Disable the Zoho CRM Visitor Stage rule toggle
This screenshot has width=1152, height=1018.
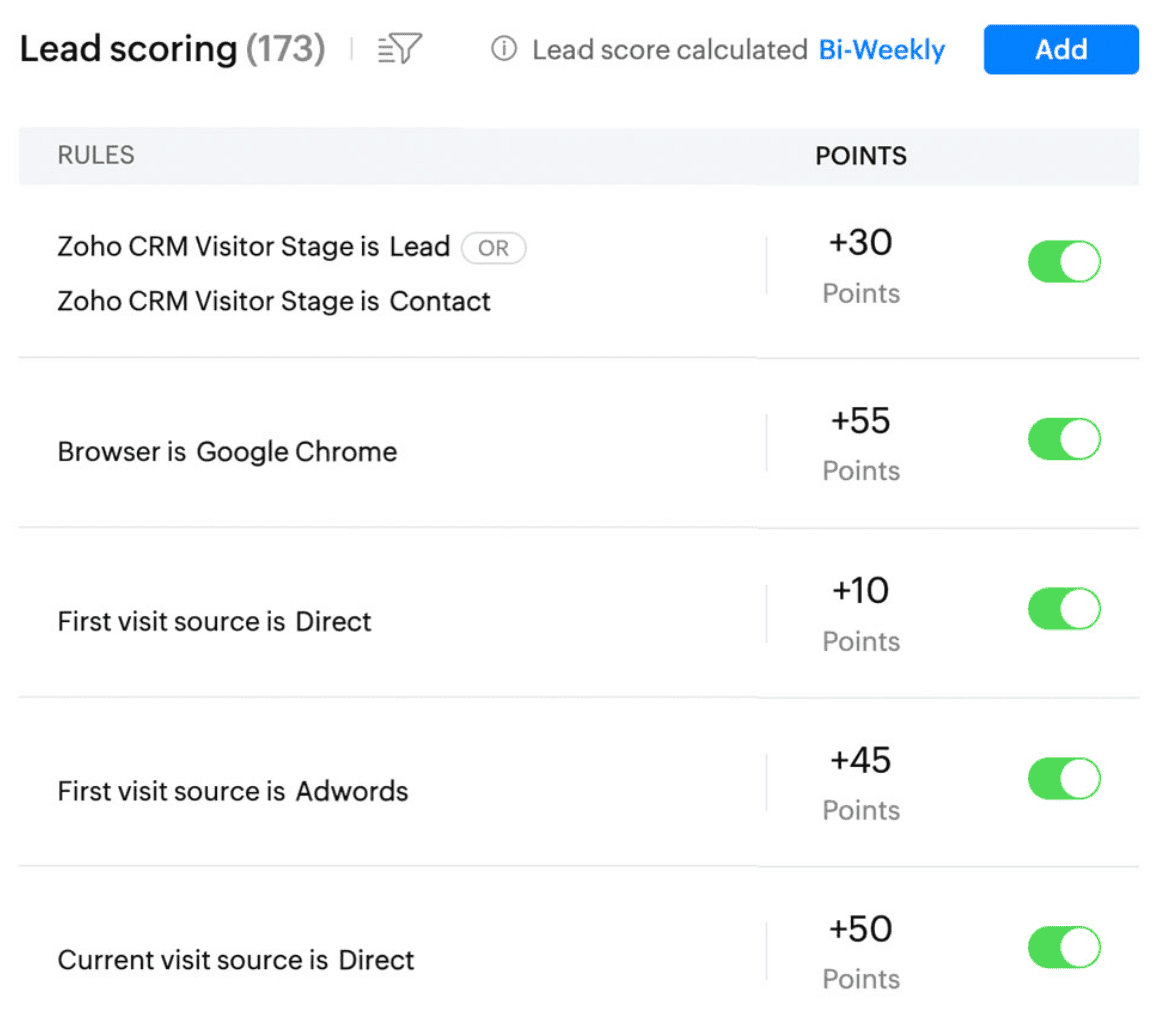pos(1064,262)
